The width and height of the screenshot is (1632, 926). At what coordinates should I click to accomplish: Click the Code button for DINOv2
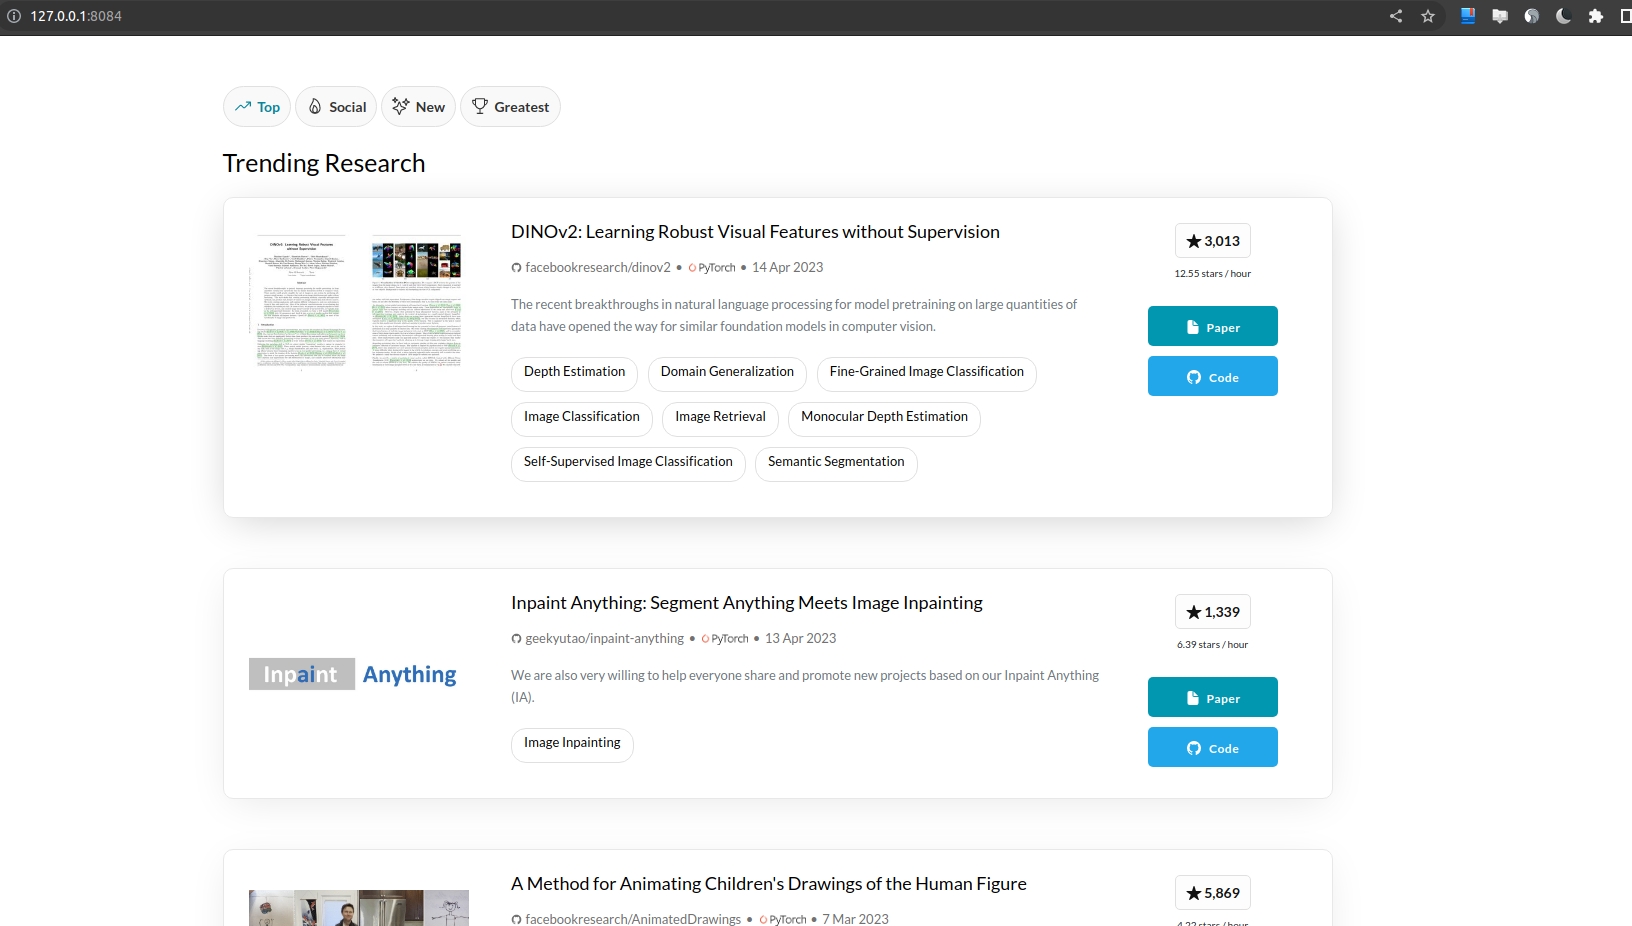pyautogui.click(x=1213, y=376)
